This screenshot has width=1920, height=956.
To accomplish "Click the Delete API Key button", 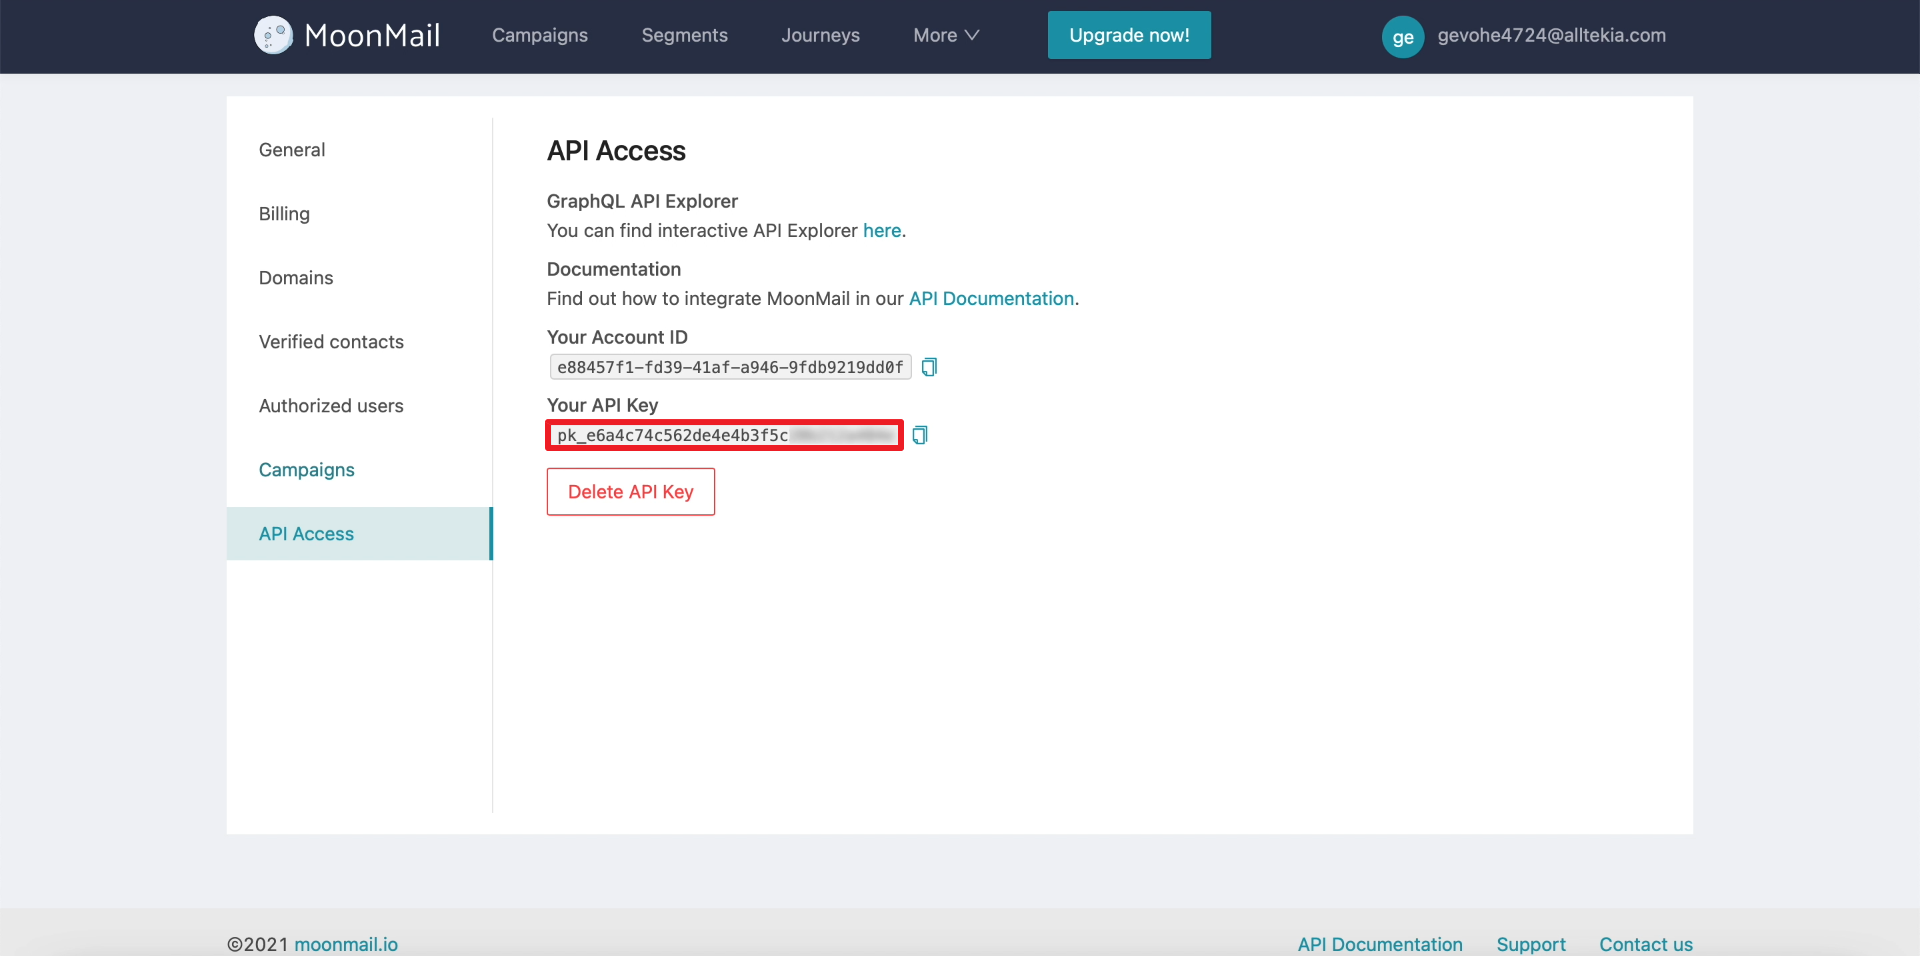I will coord(631,492).
